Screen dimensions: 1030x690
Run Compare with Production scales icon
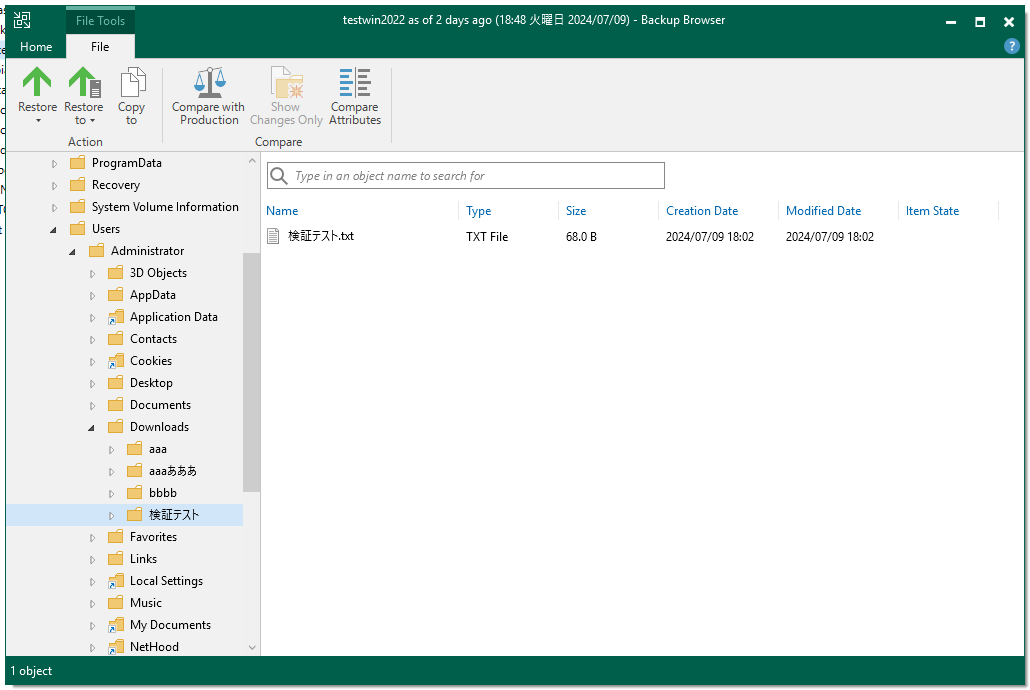(209, 82)
